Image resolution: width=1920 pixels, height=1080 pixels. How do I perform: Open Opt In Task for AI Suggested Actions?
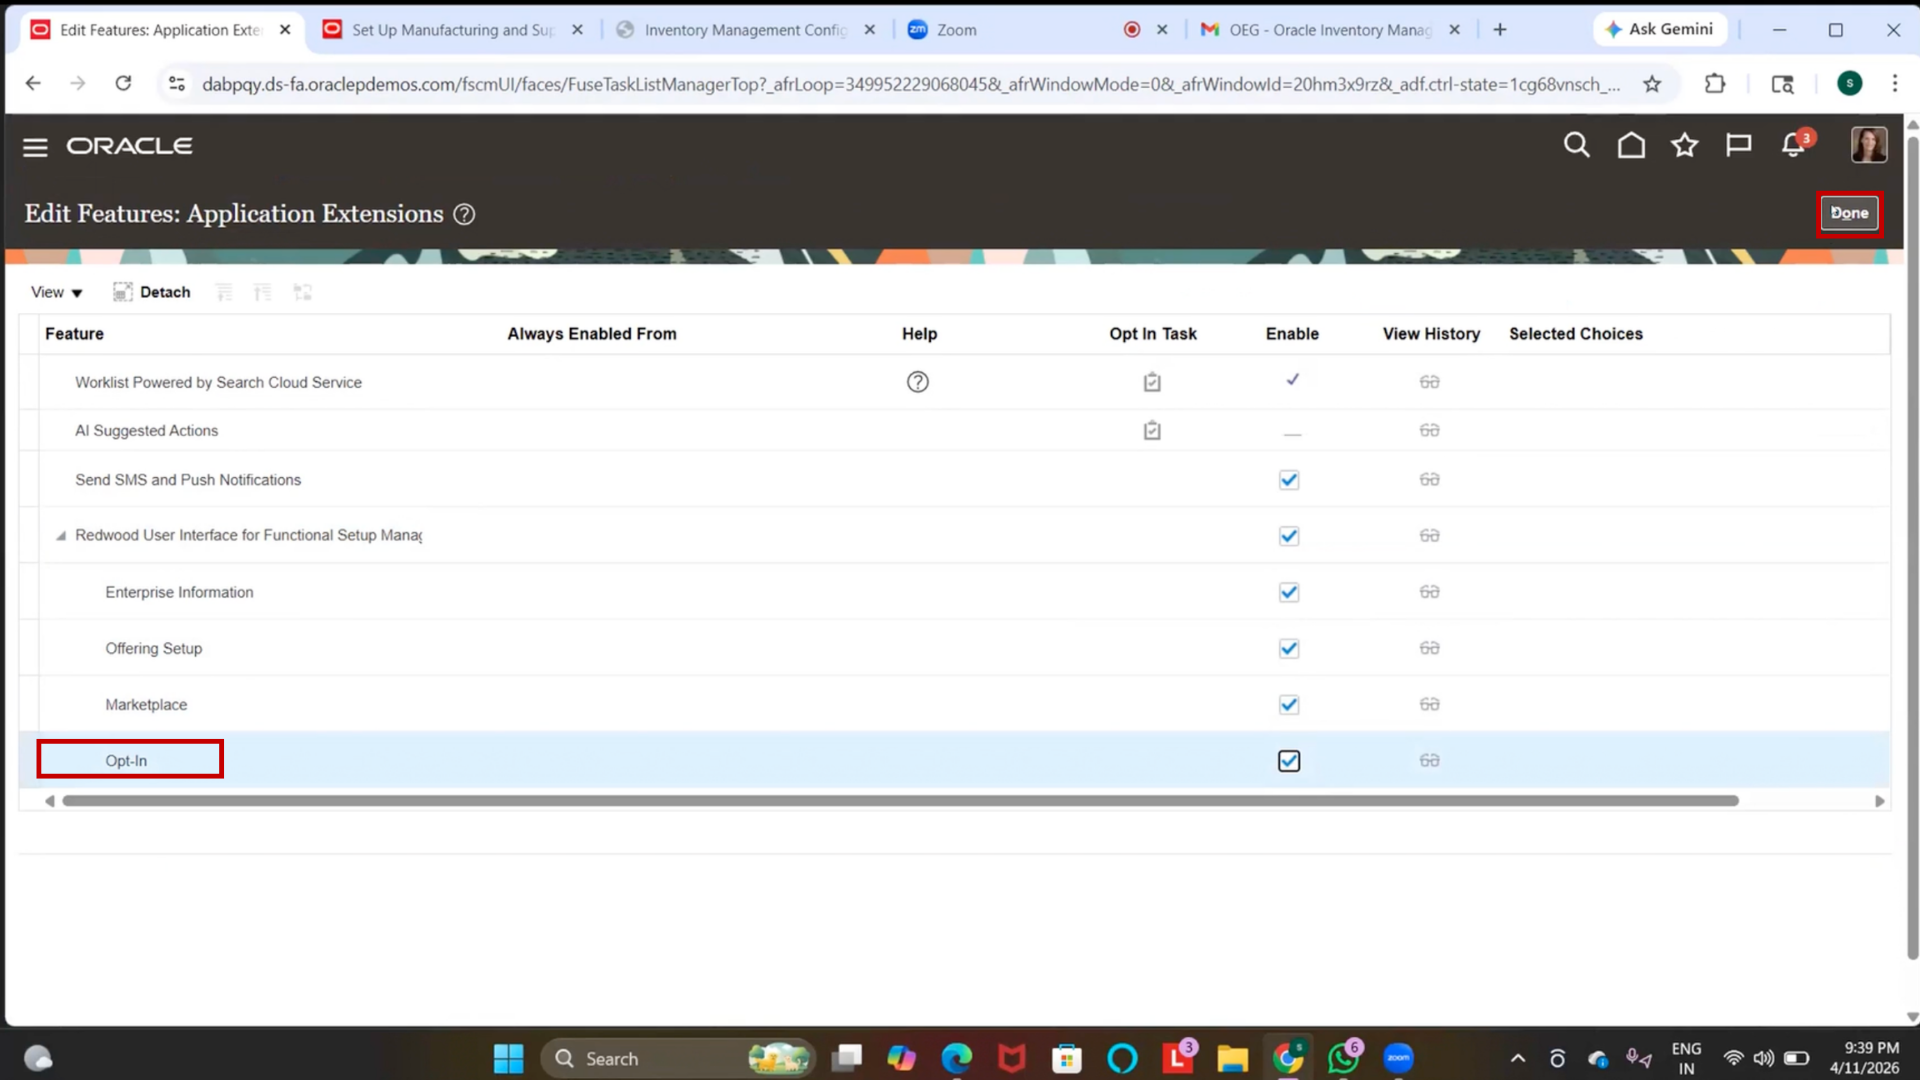tap(1152, 431)
